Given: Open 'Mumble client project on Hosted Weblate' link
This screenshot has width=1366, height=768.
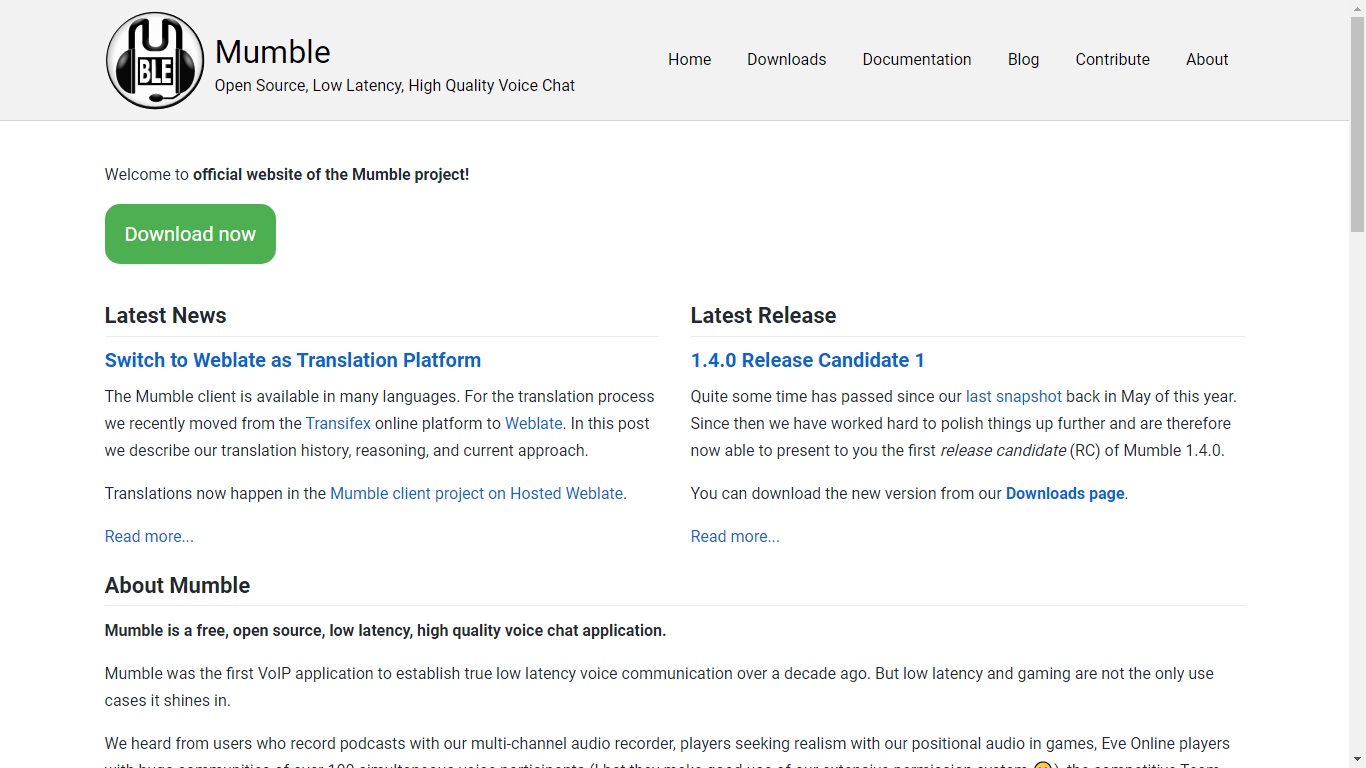Looking at the screenshot, I should tap(477, 493).
